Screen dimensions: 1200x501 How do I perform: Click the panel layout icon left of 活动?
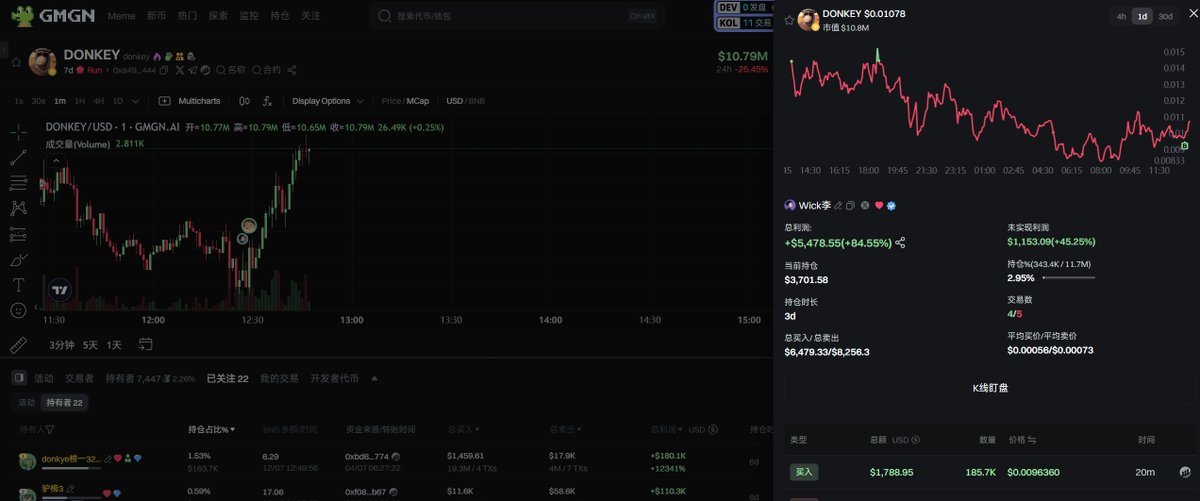(x=18, y=378)
